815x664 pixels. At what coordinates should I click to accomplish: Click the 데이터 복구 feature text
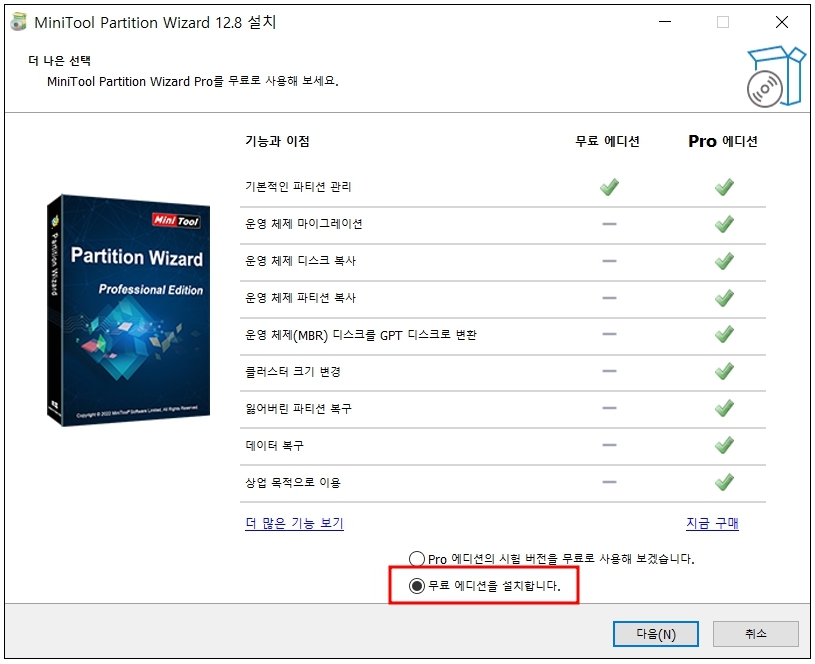pyautogui.click(x=274, y=446)
